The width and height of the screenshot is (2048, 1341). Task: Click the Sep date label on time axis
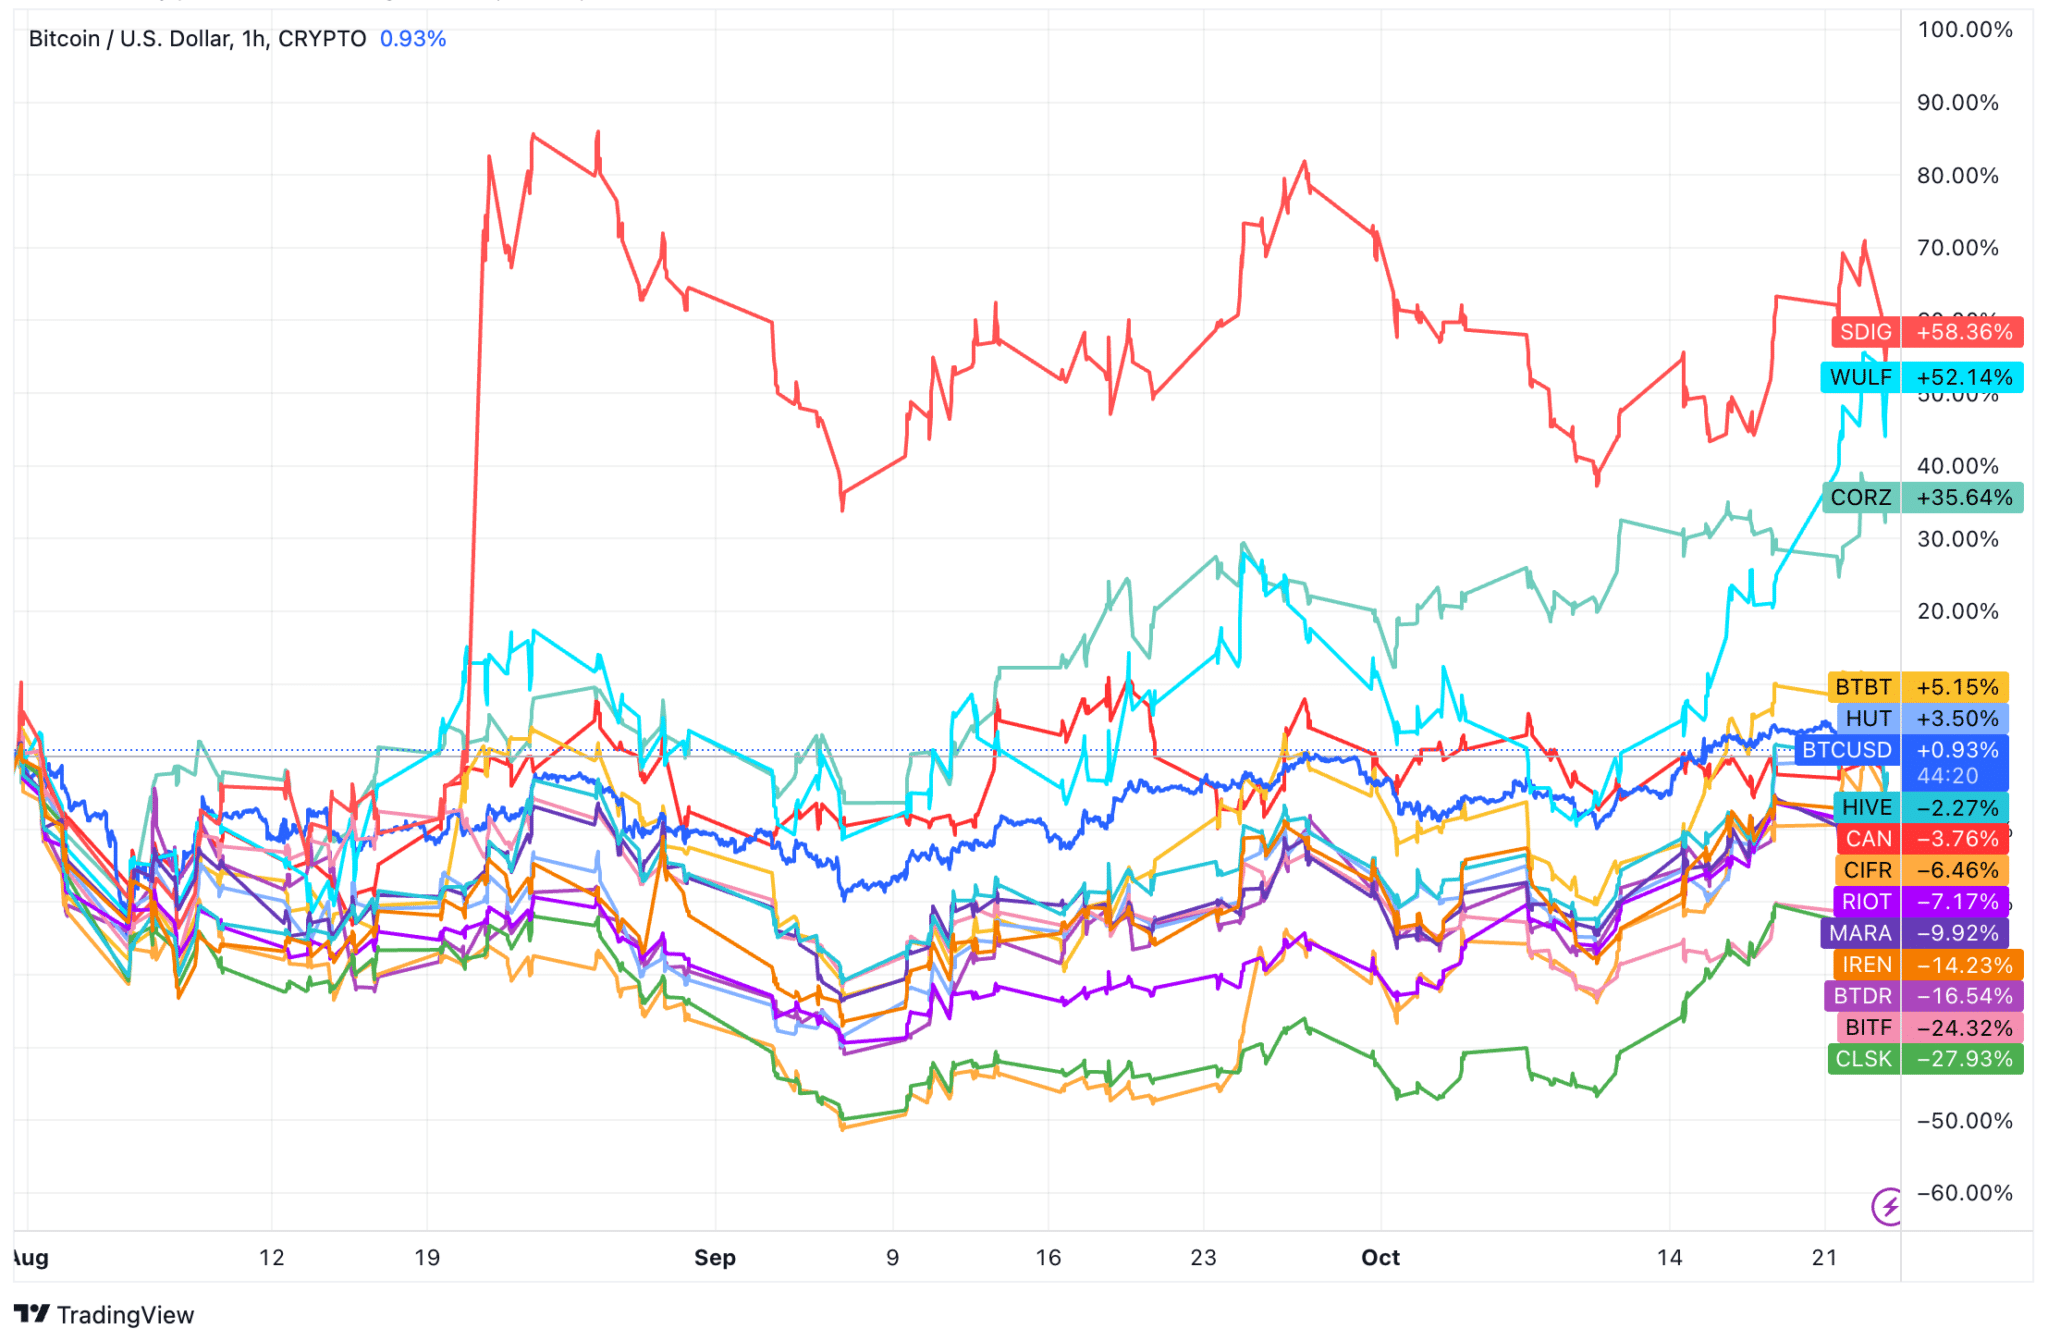point(715,1257)
